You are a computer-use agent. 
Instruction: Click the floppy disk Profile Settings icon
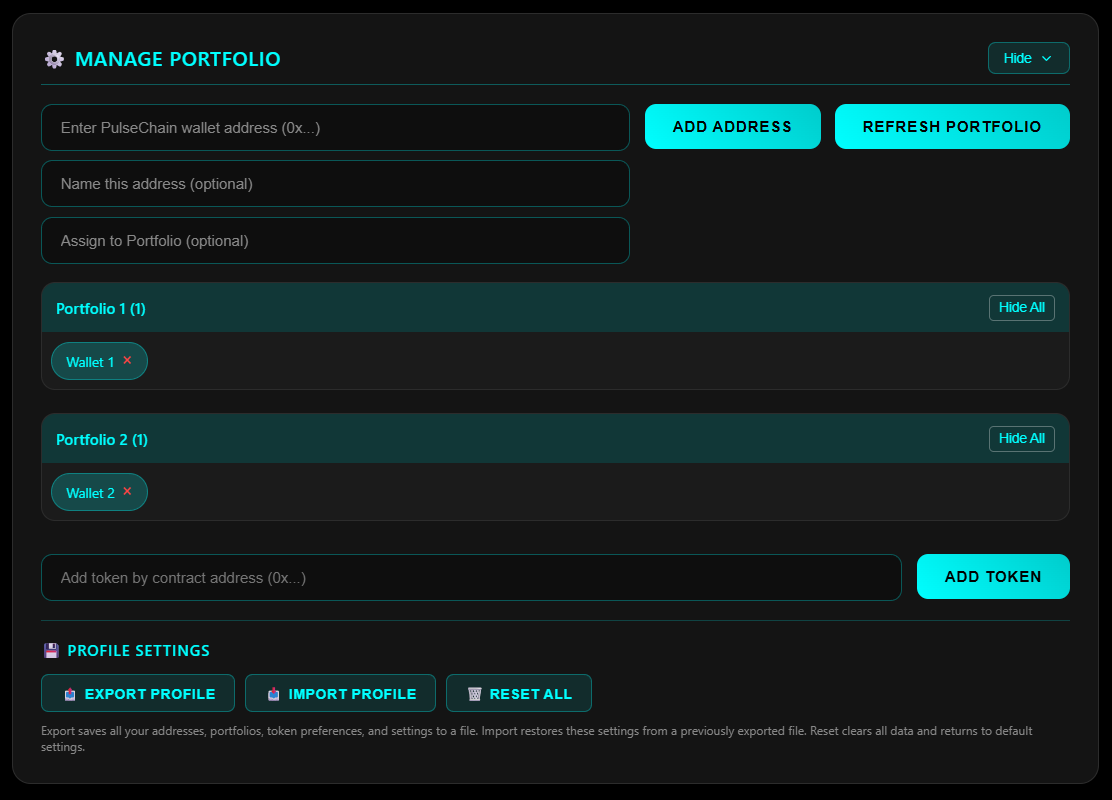[x=51, y=650]
